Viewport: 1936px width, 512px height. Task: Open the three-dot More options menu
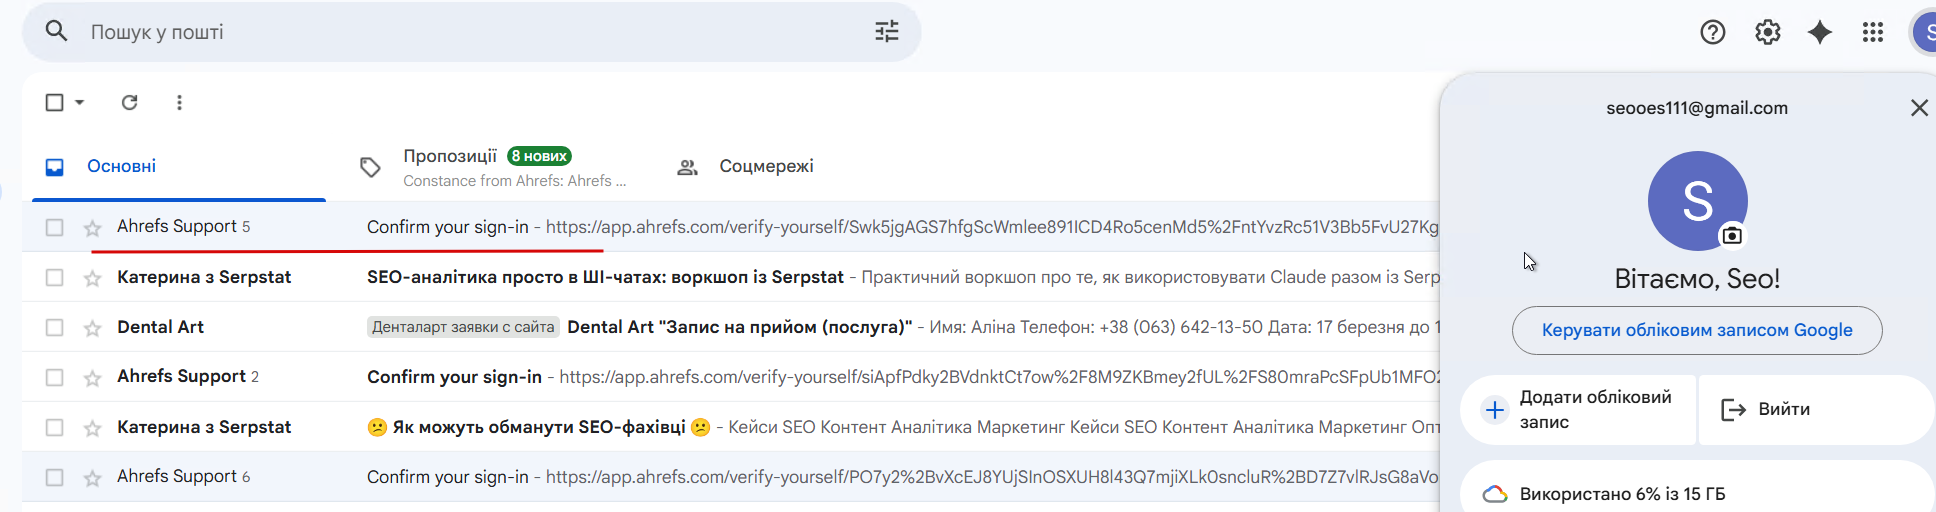pyautogui.click(x=179, y=102)
